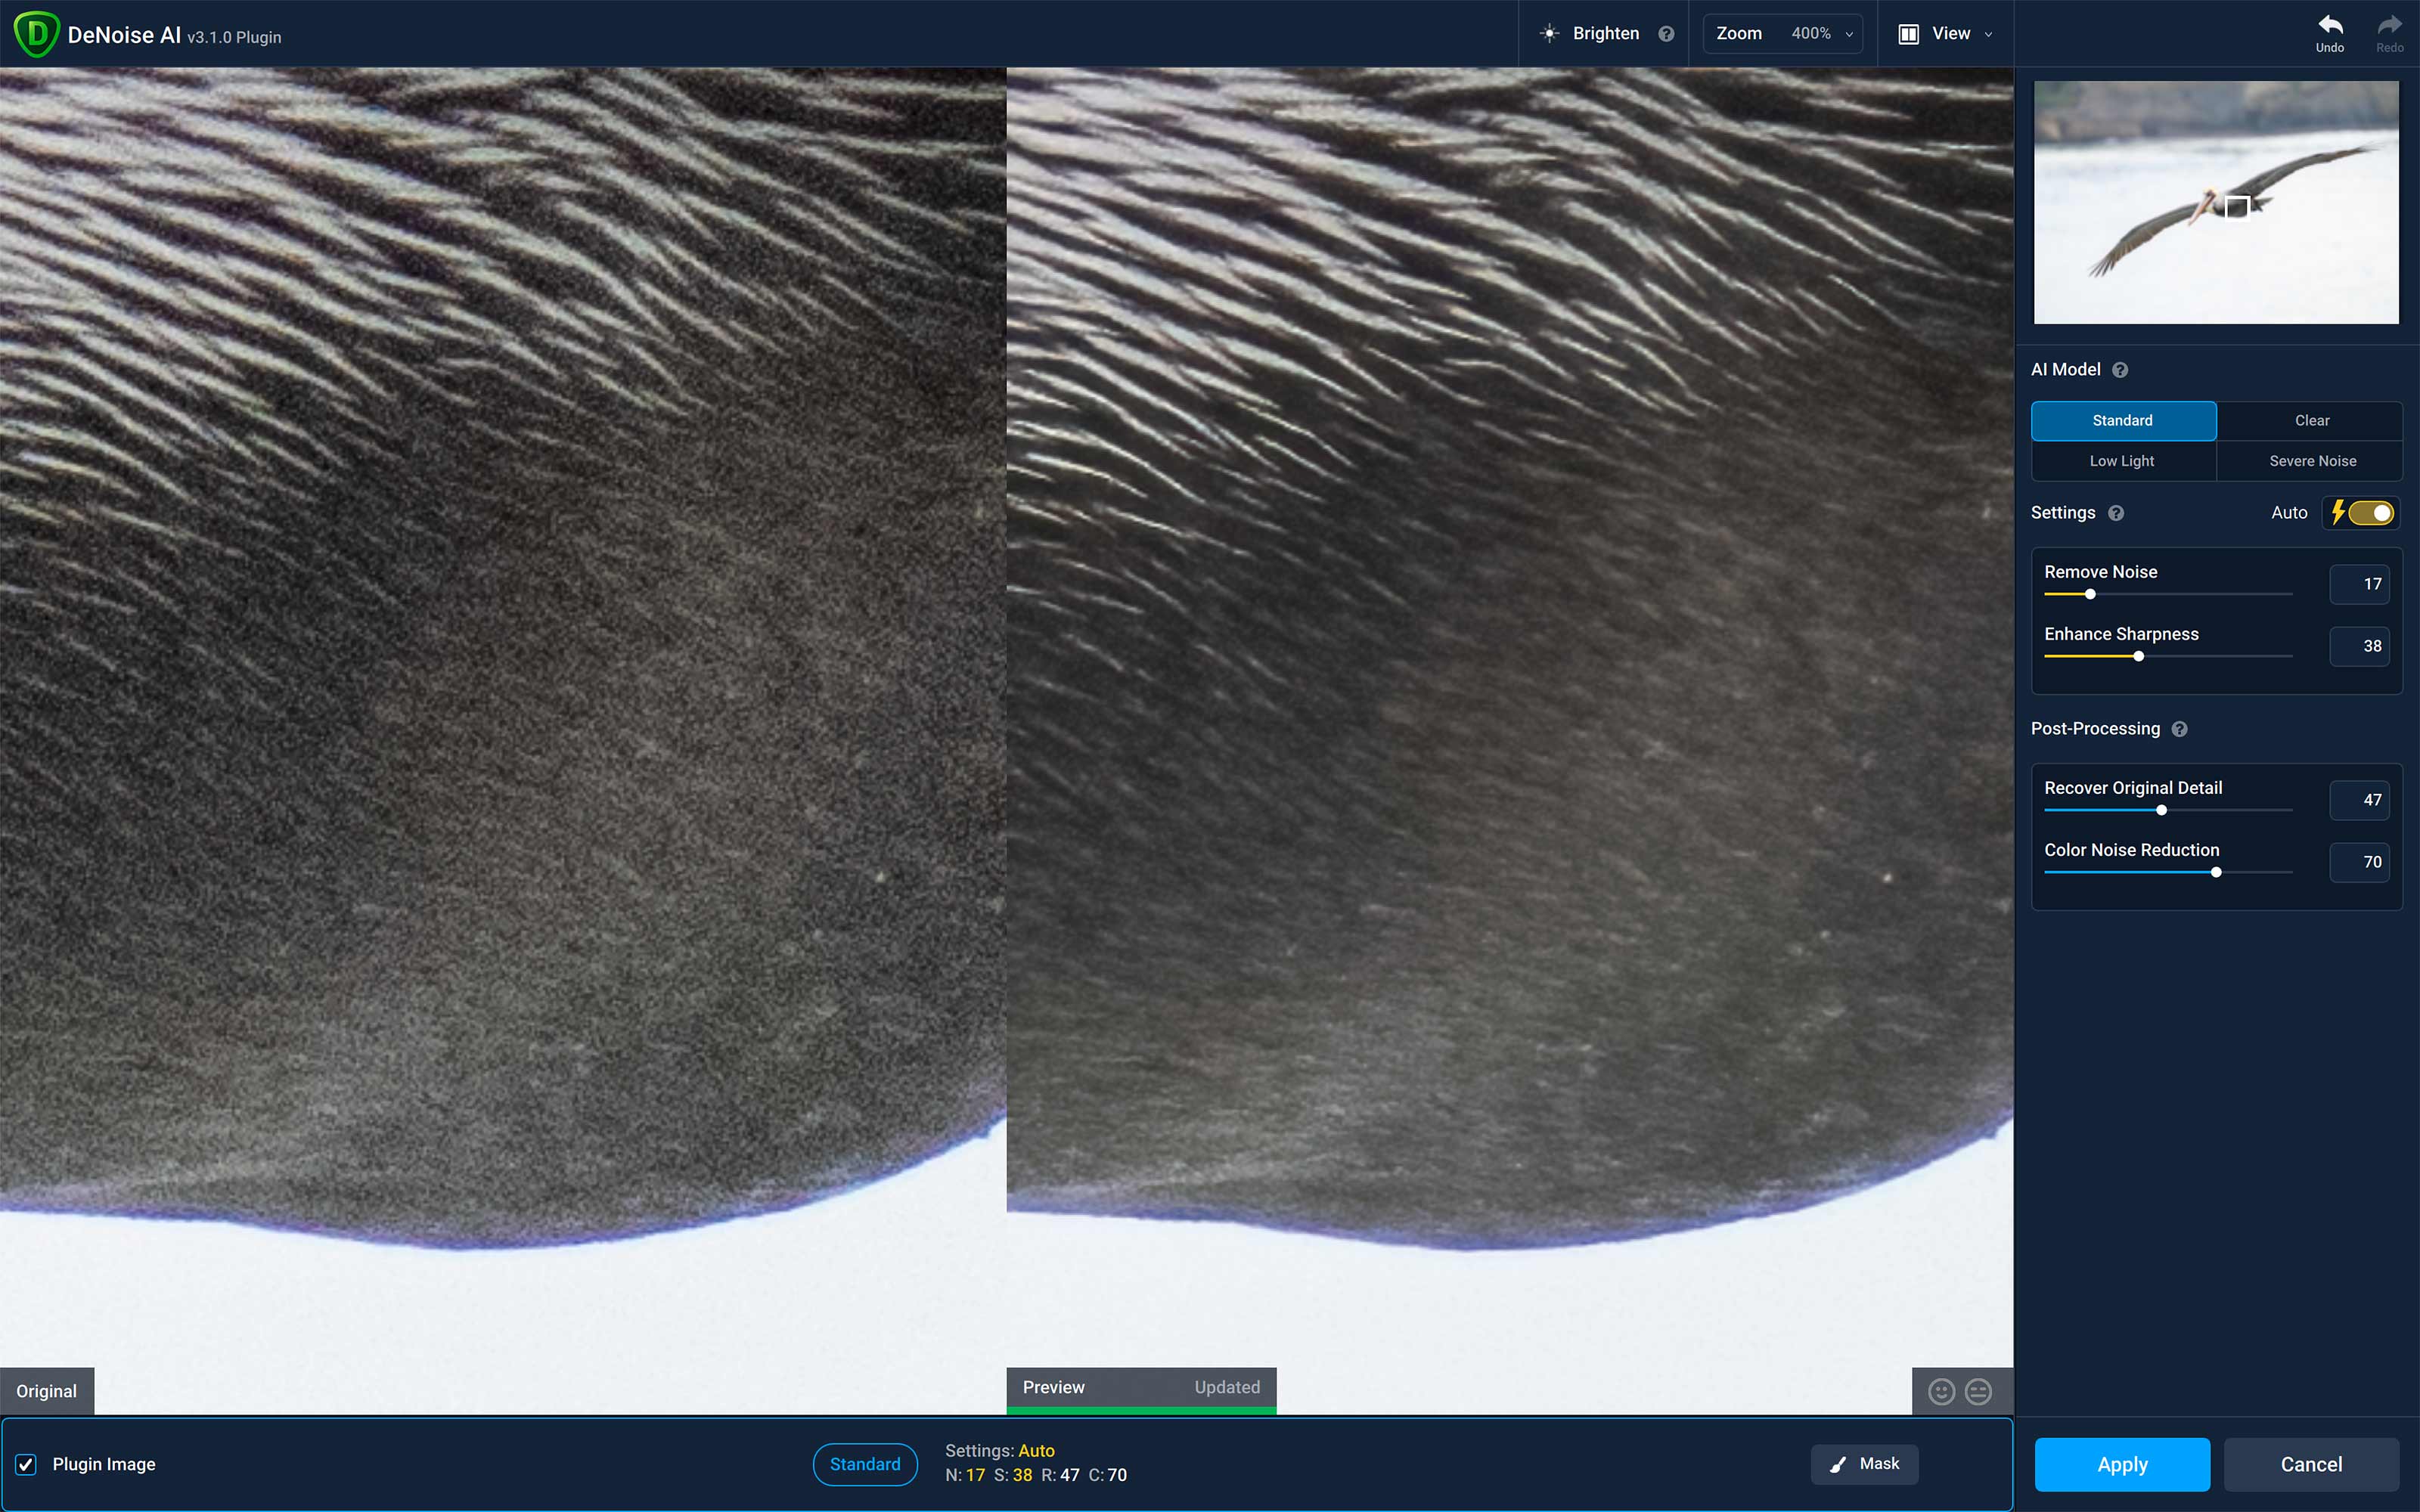Viewport: 2420px width, 1512px height.
Task: Click the Enhance Sharpness slider handle
Action: point(2139,656)
